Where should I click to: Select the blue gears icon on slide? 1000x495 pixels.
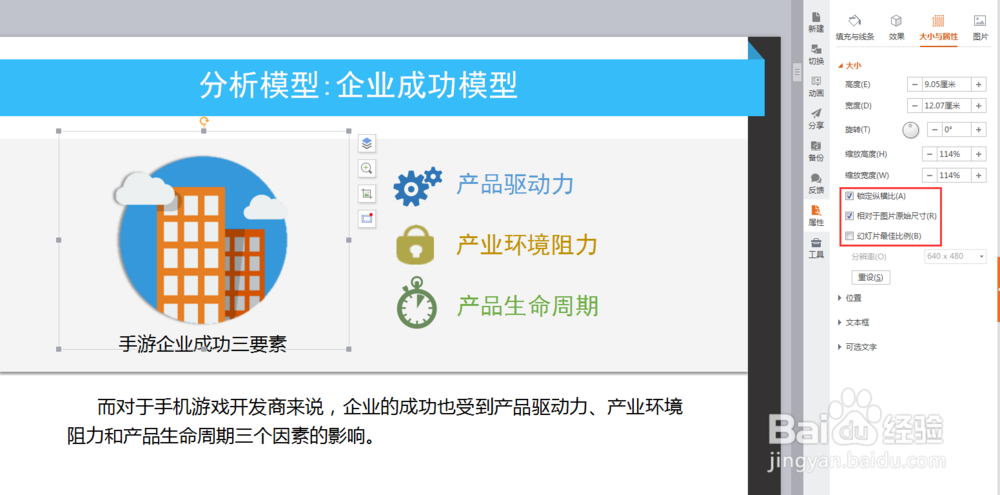tap(417, 186)
